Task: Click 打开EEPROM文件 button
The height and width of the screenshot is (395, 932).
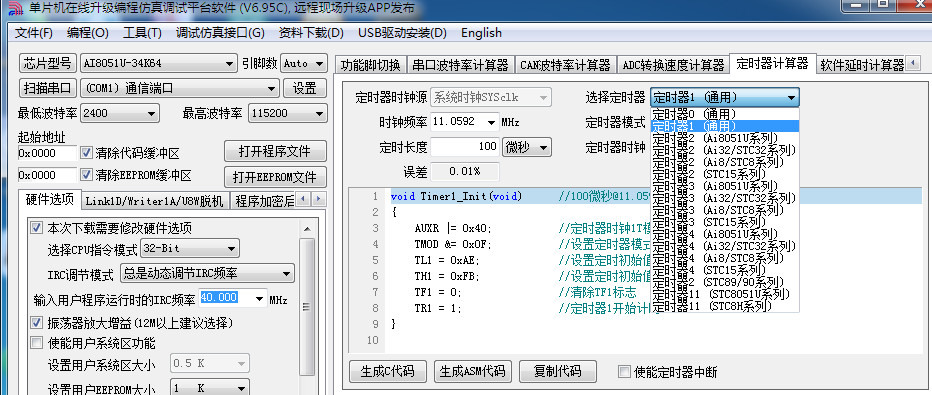Action: [x=275, y=176]
